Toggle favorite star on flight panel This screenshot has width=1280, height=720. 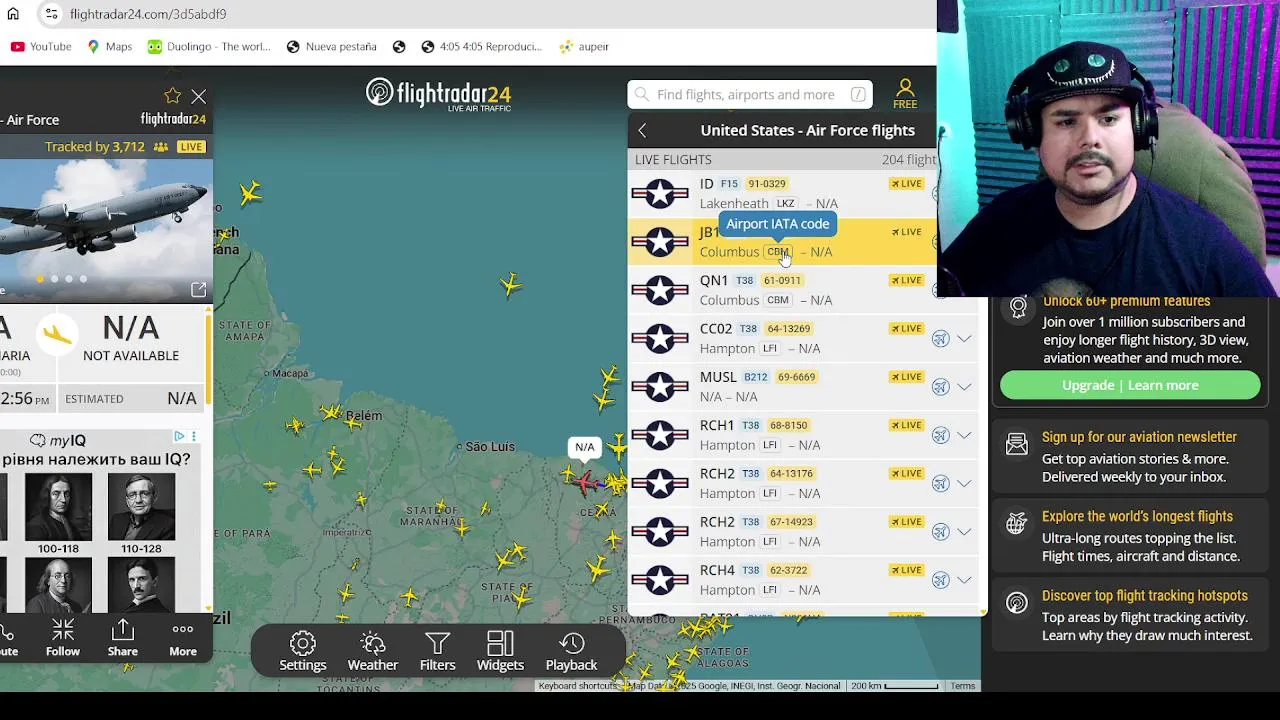click(x=172, y=96)
